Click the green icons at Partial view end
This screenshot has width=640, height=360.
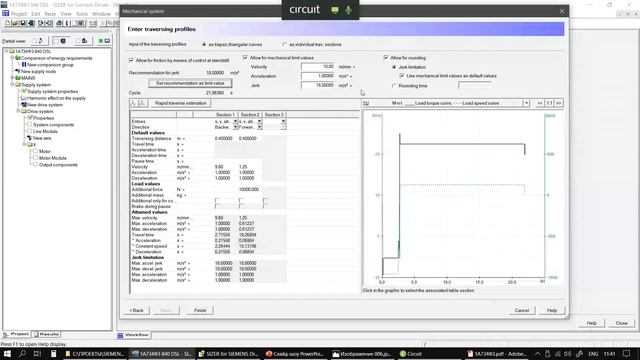pos(104,40)
